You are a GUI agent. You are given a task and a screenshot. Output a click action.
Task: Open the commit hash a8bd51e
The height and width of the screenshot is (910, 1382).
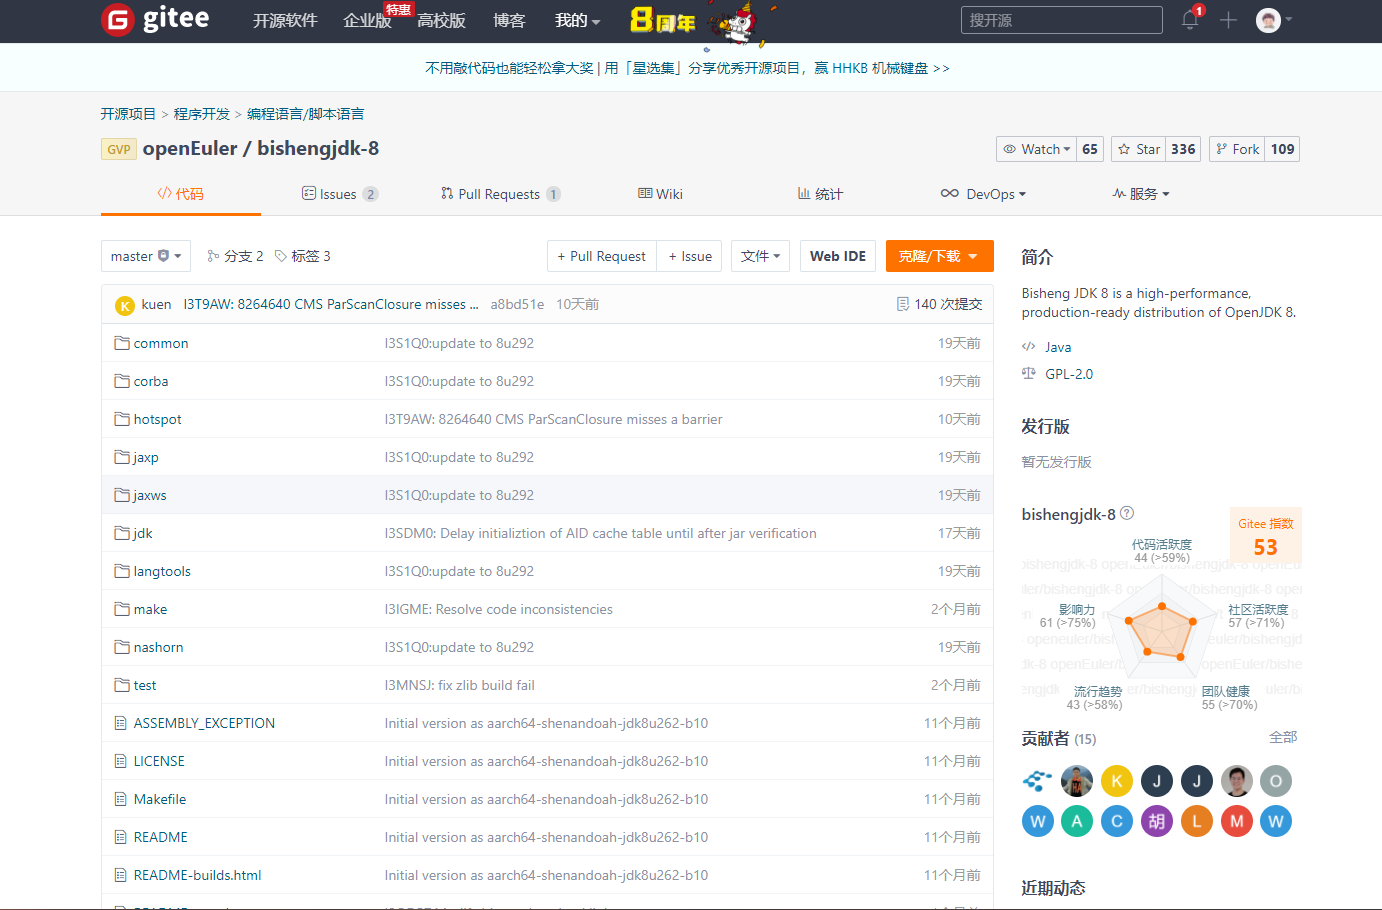(517, 304)
